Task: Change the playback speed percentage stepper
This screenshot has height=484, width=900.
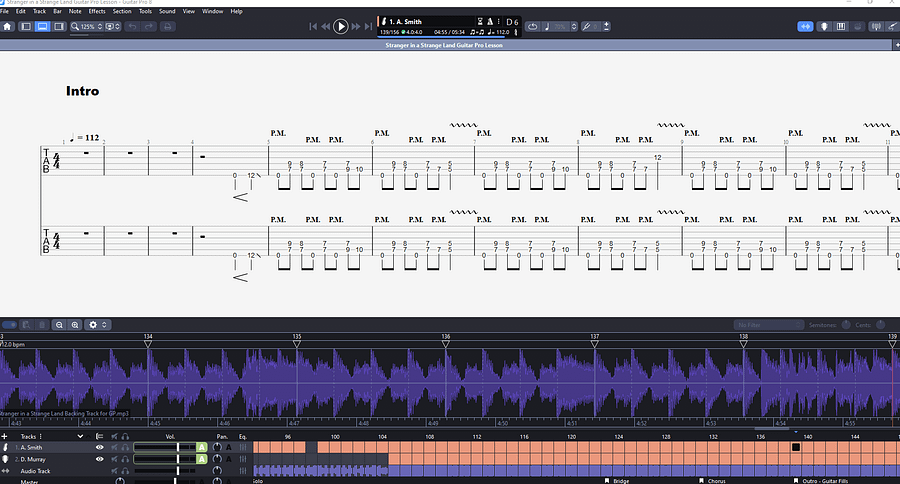Action: pyautogui.click(x=573, y=26)
